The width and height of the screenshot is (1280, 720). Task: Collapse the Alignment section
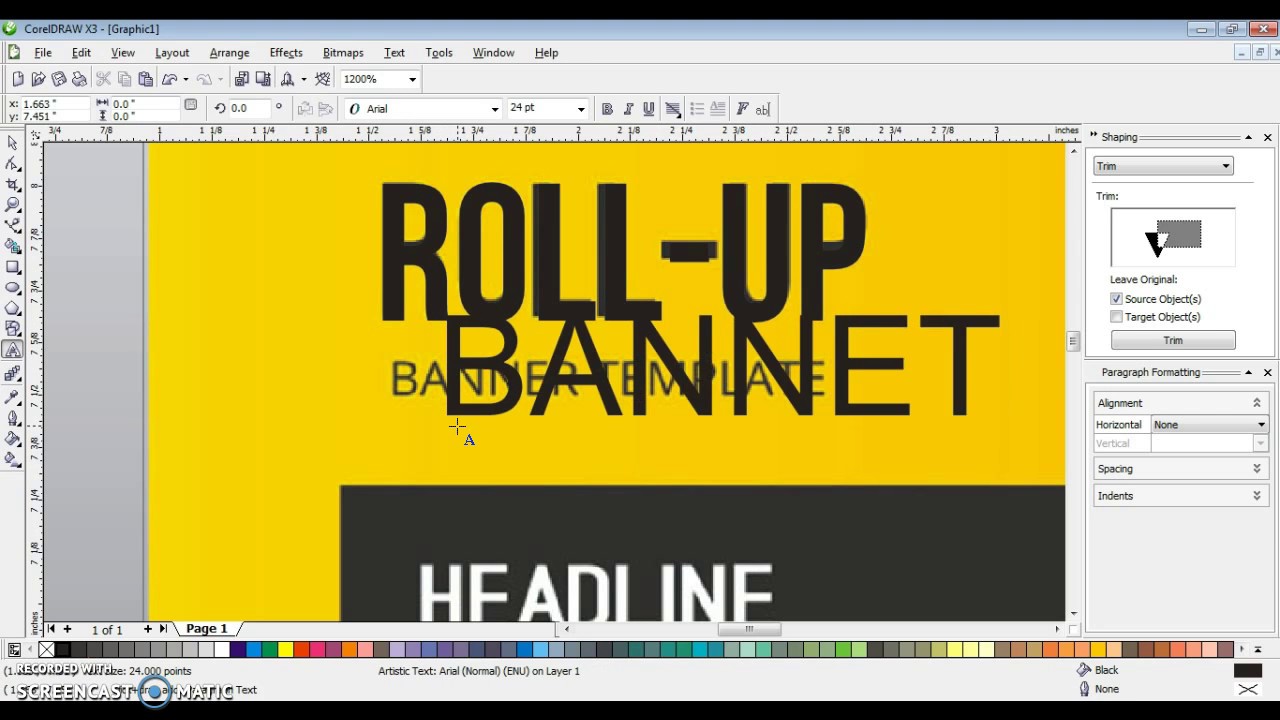coord(1257,403)
